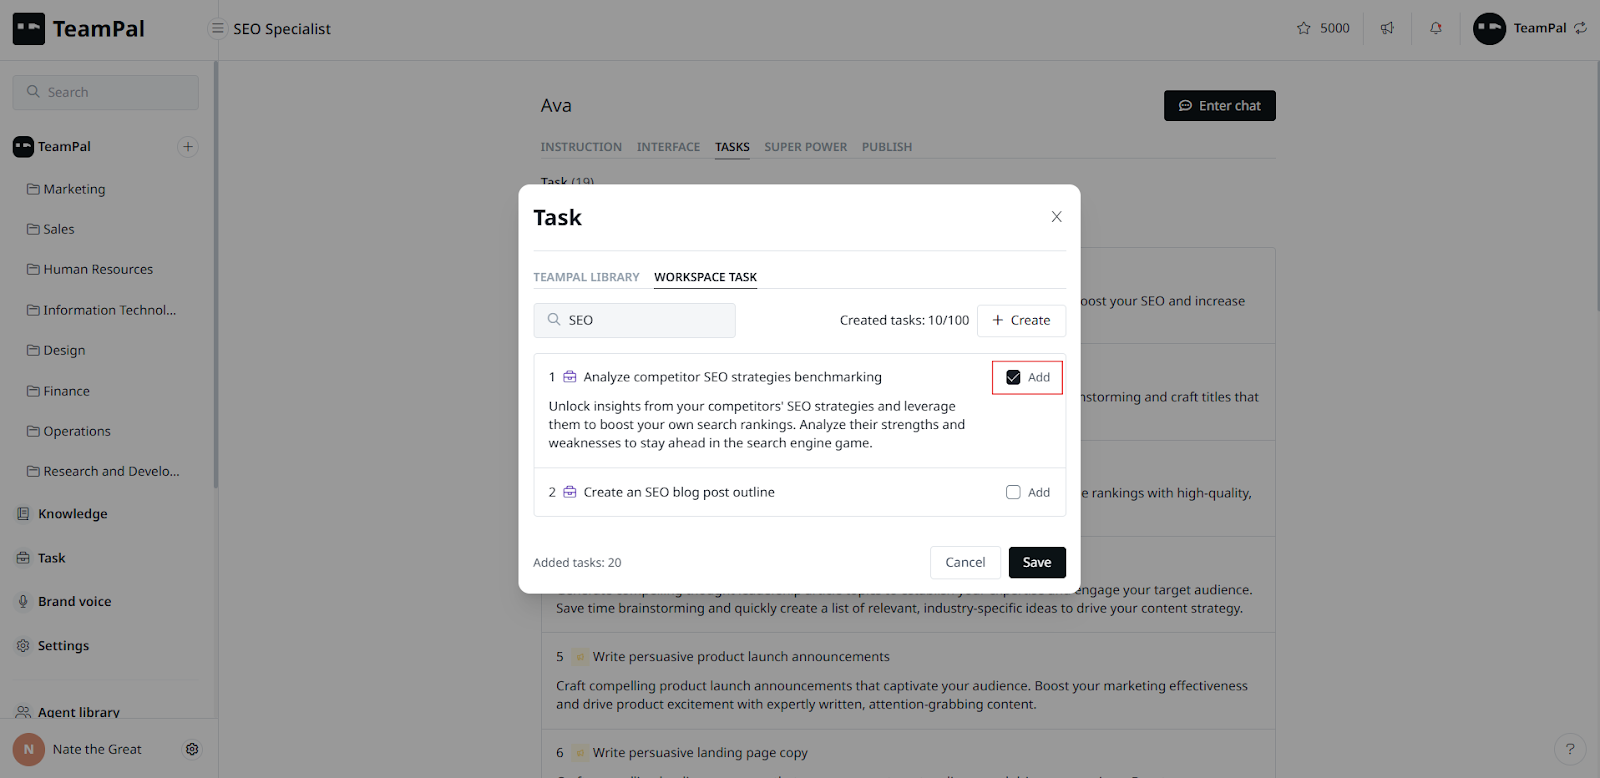This screenshot has height=778, width=1600.
Task: Click the 'Added tasks: 20' label
Action: pyautogui.click(x=577, y=563)
